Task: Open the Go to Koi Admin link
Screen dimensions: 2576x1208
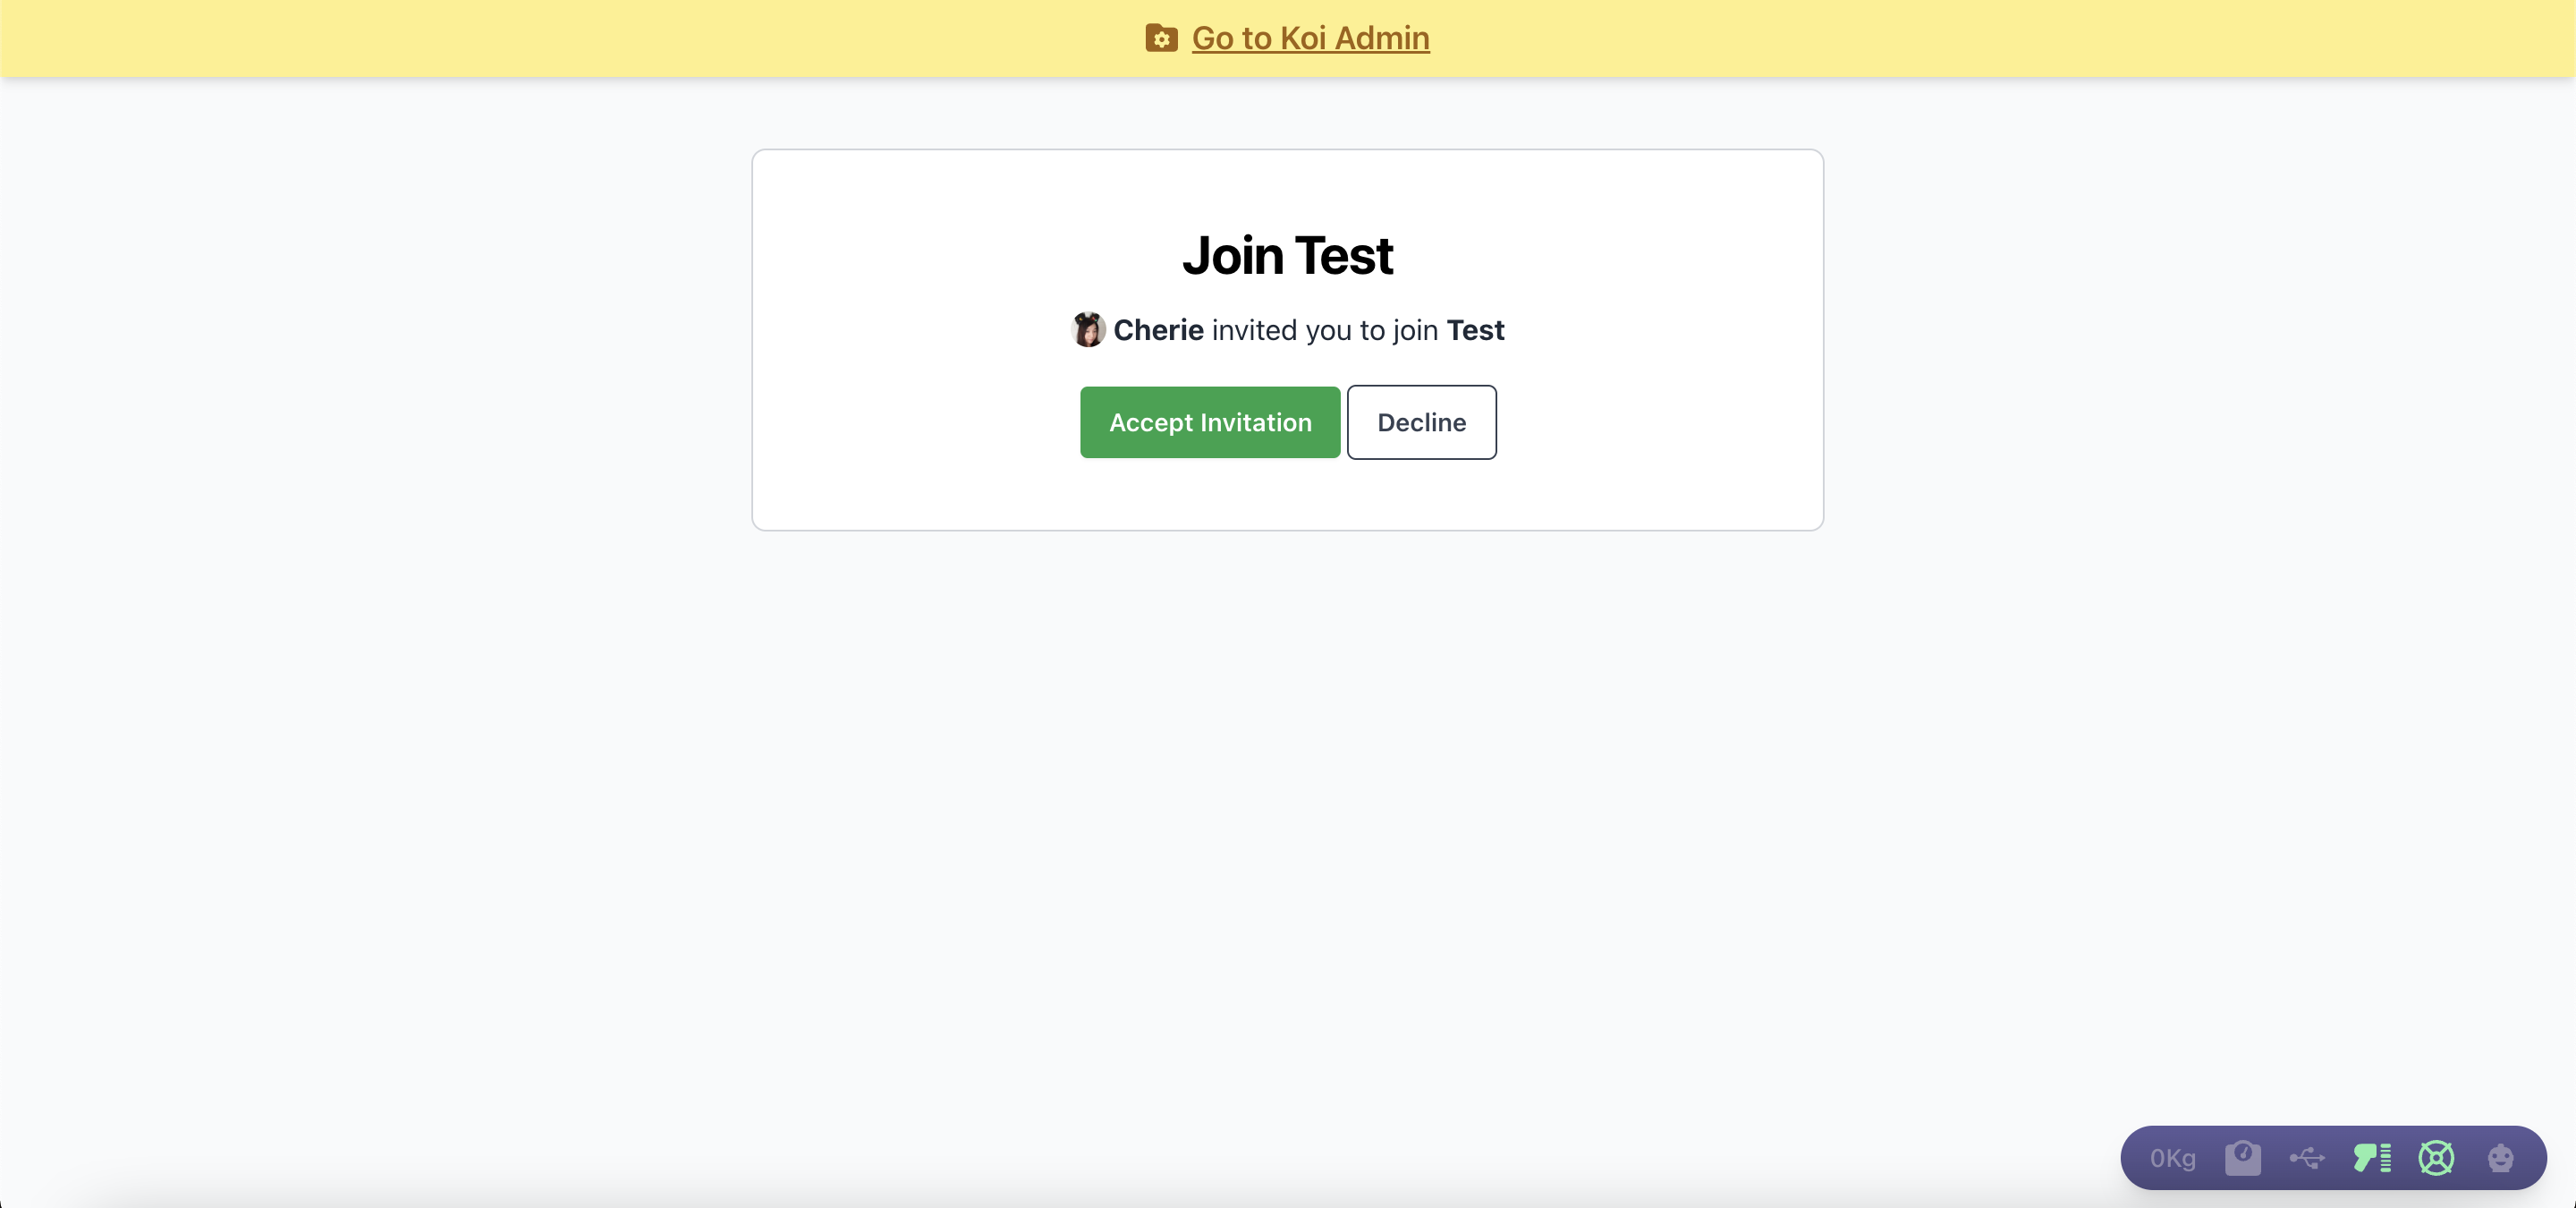Action: (x=1309, y=38)
